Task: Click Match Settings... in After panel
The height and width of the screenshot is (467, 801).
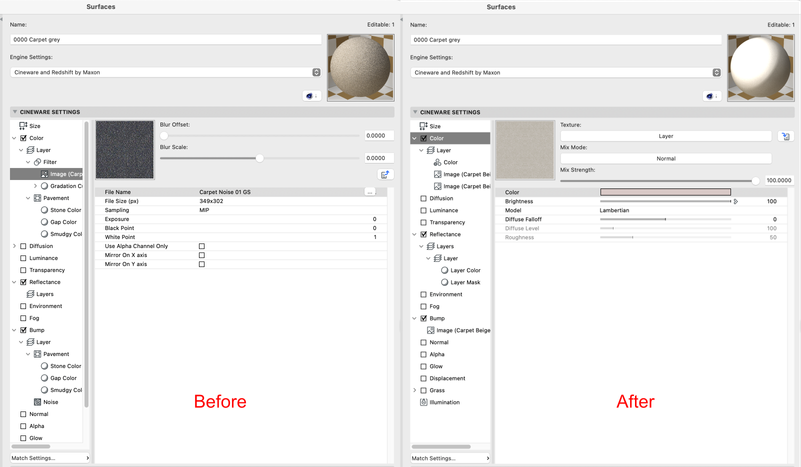Action: [451, 458]
